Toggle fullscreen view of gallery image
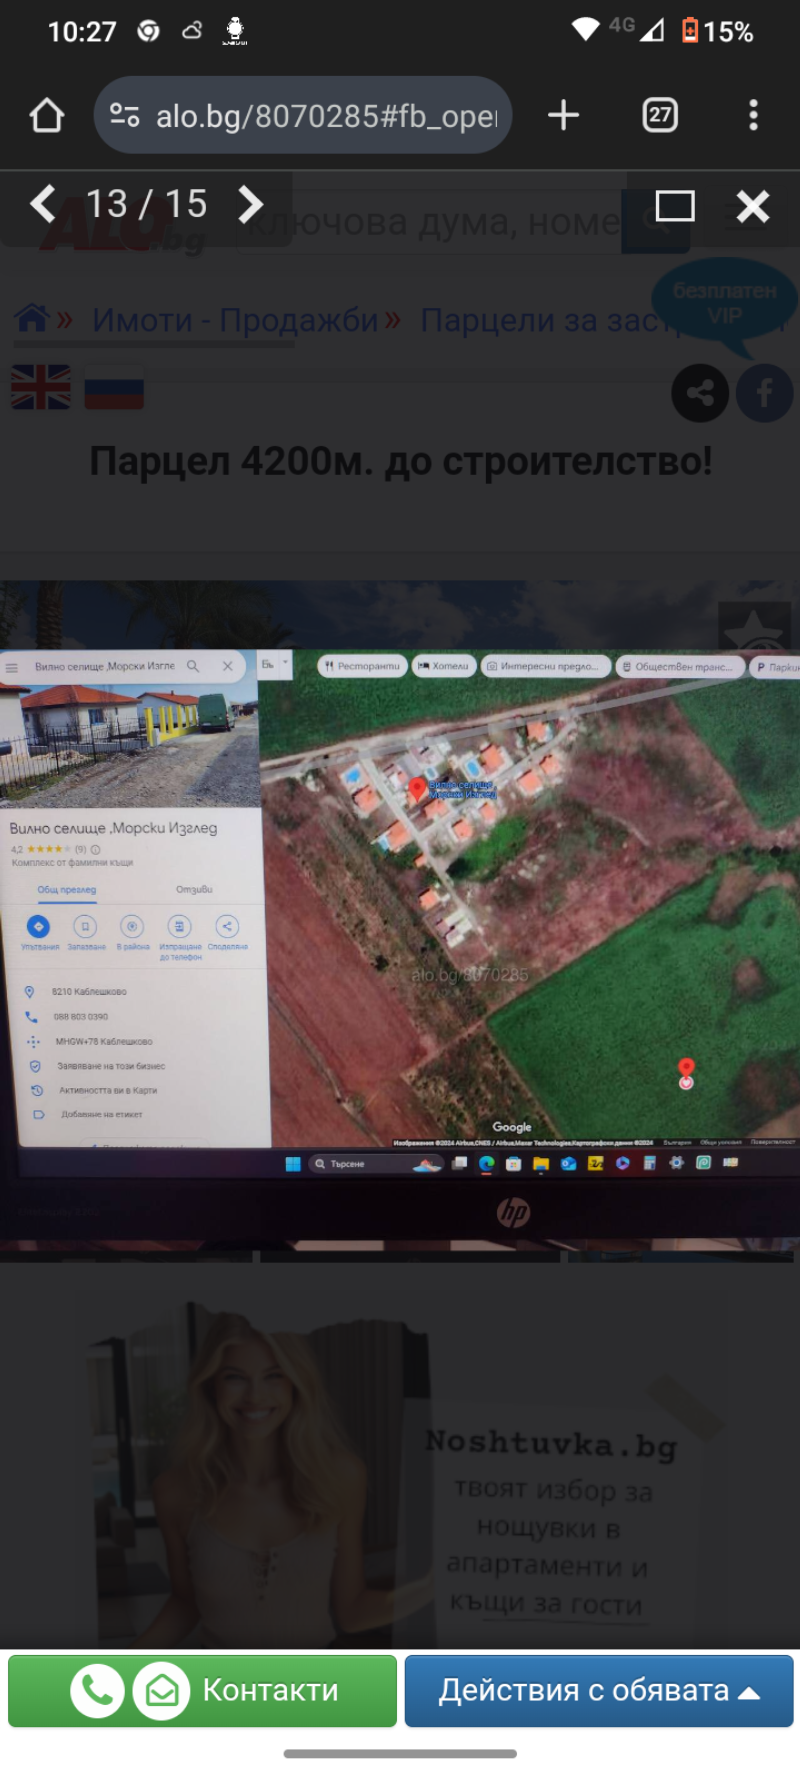Image resolution: width=800 pixels, height=1778 pixels. click(674, 206)
